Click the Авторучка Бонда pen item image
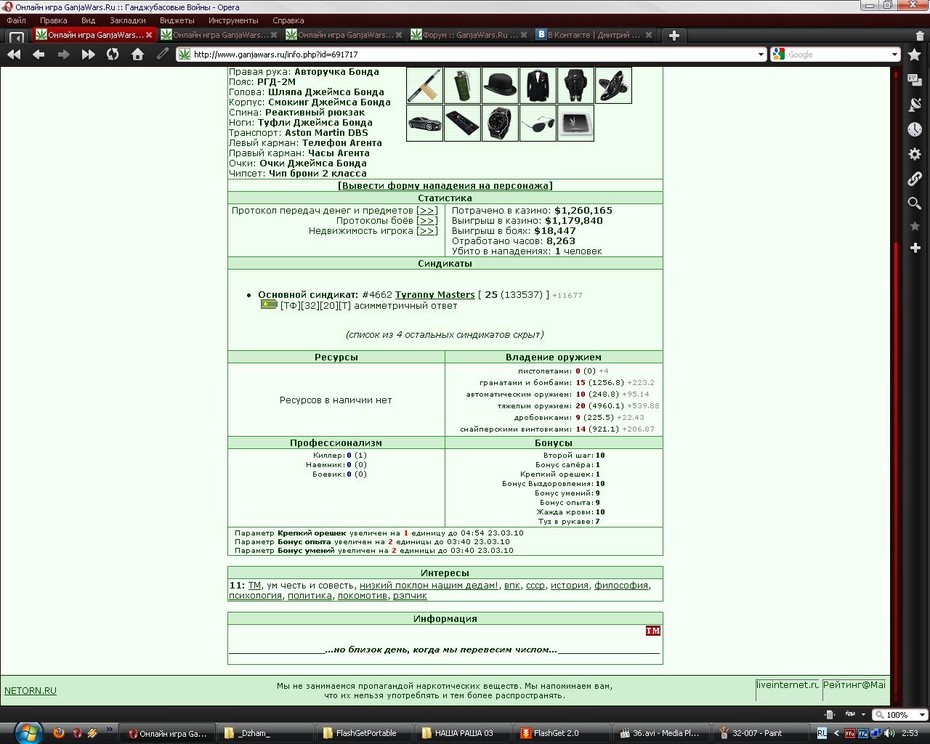Image resolution: width=930 pixels, height=744 pixels. [425, 85]
